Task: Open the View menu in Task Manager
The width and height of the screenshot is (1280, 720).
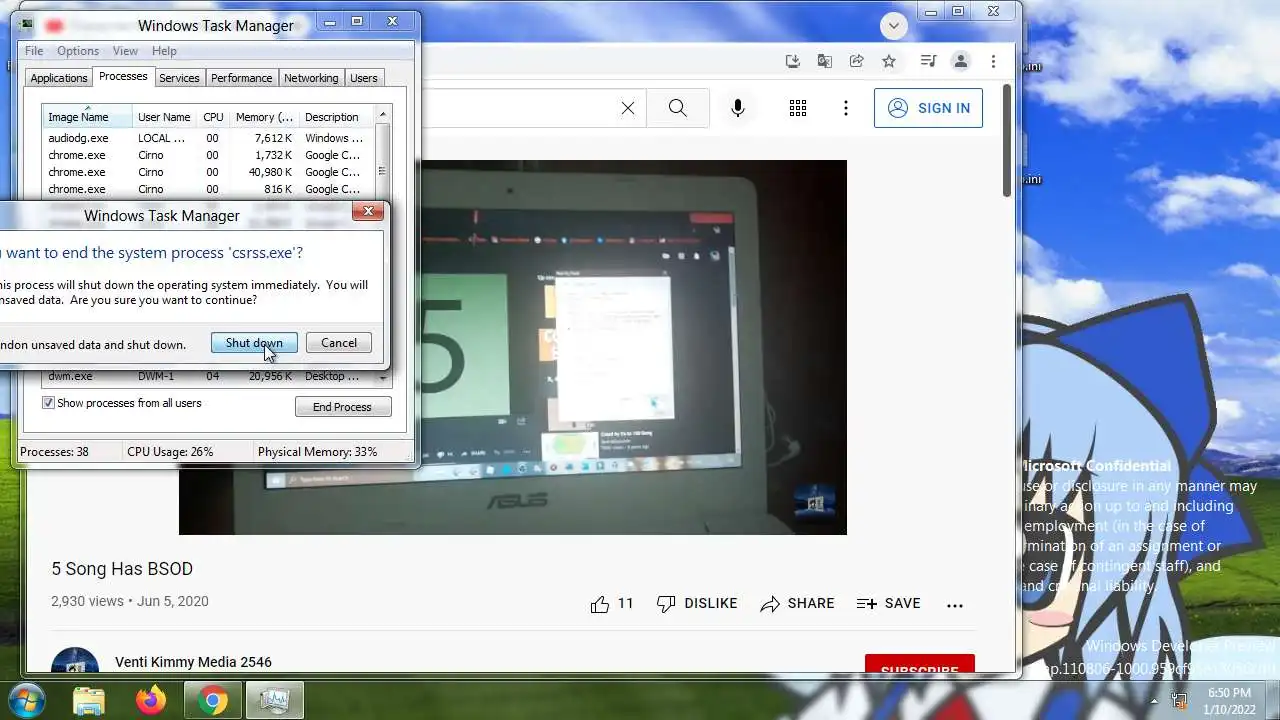Action: pyautogui.click(x=125, y=51)
